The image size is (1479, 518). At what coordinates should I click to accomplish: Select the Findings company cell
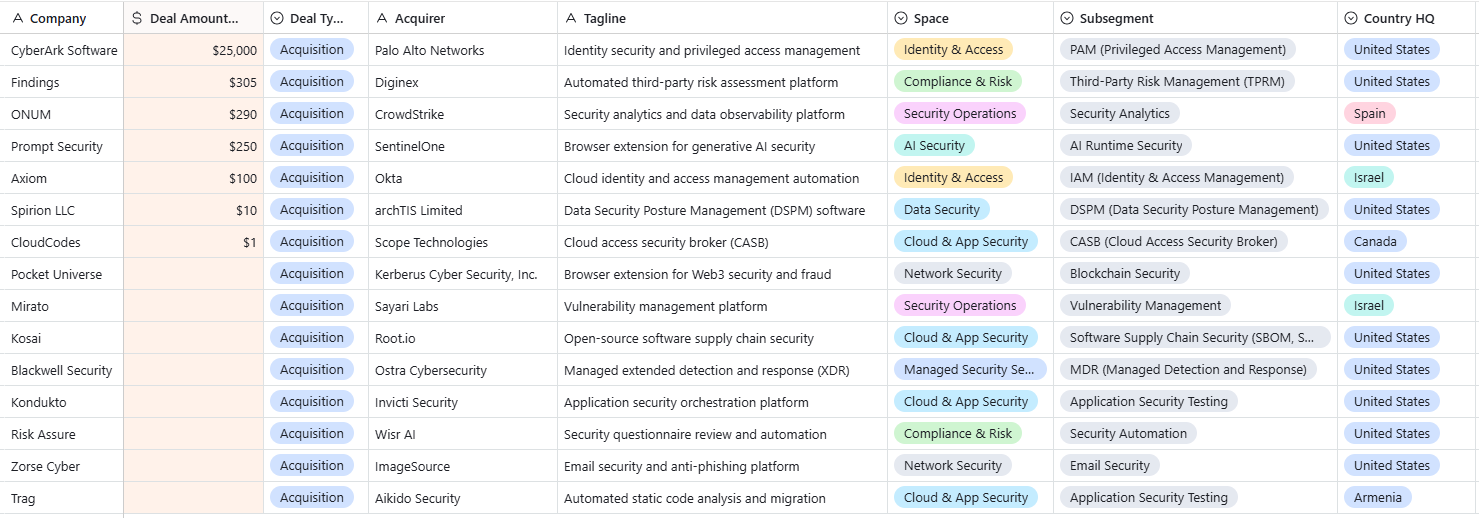coord(62,82)
